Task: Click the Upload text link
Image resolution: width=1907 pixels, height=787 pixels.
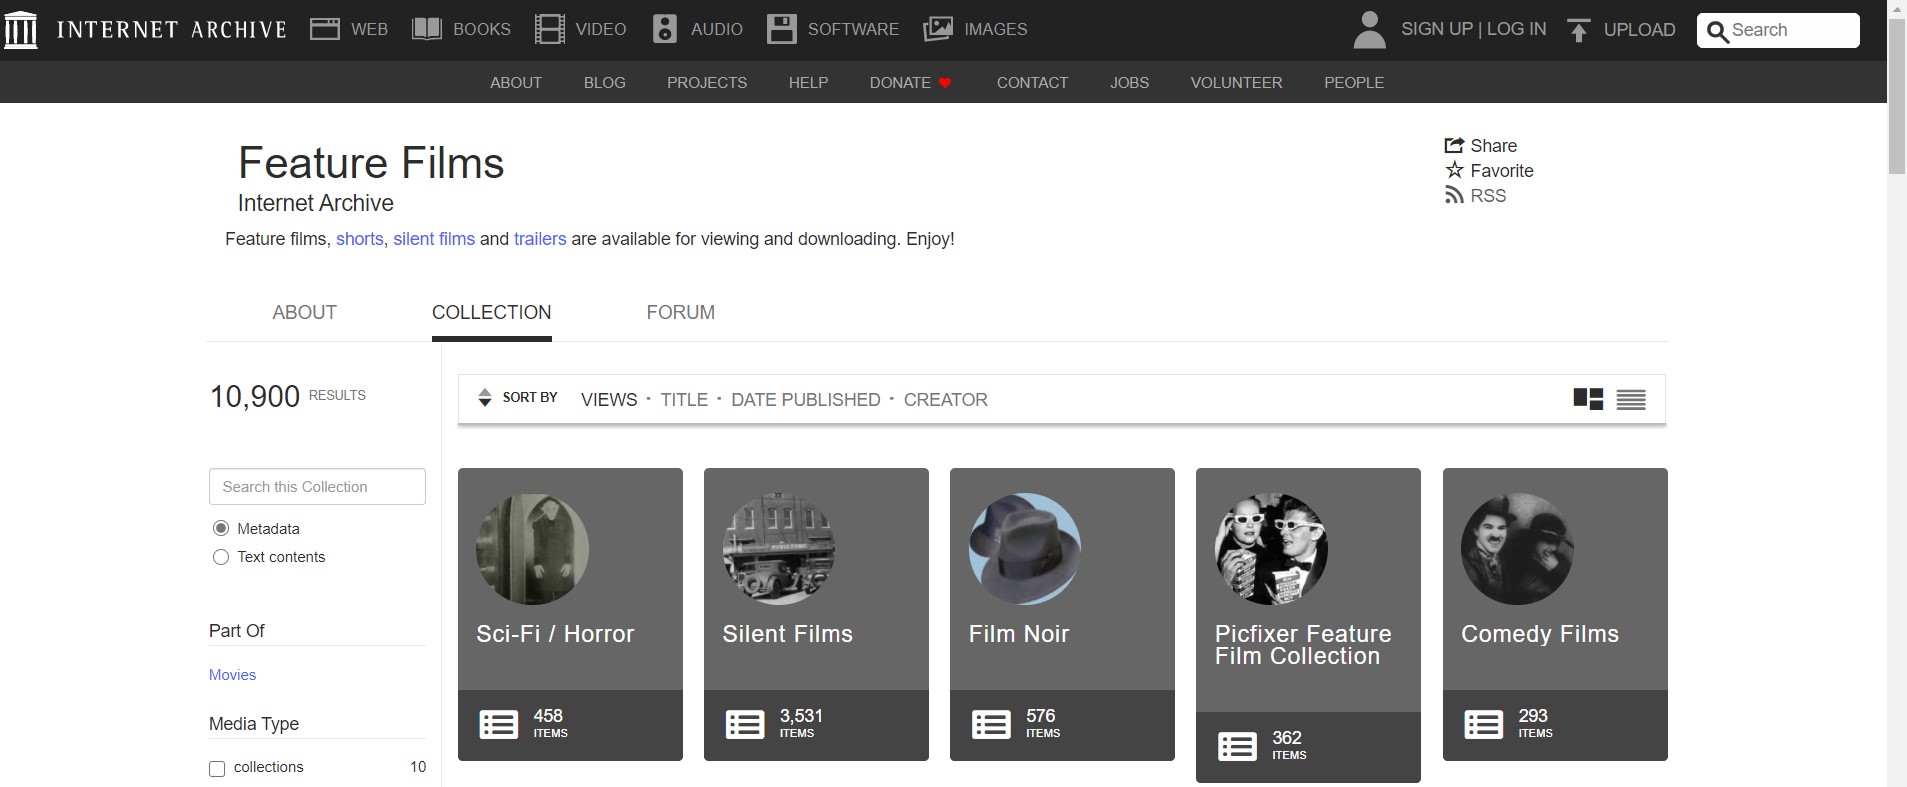Action: (x=1639, y=30)
